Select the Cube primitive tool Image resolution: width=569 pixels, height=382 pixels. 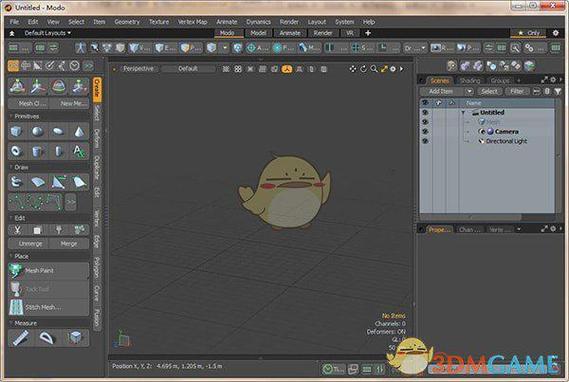(x=16, y=131)
